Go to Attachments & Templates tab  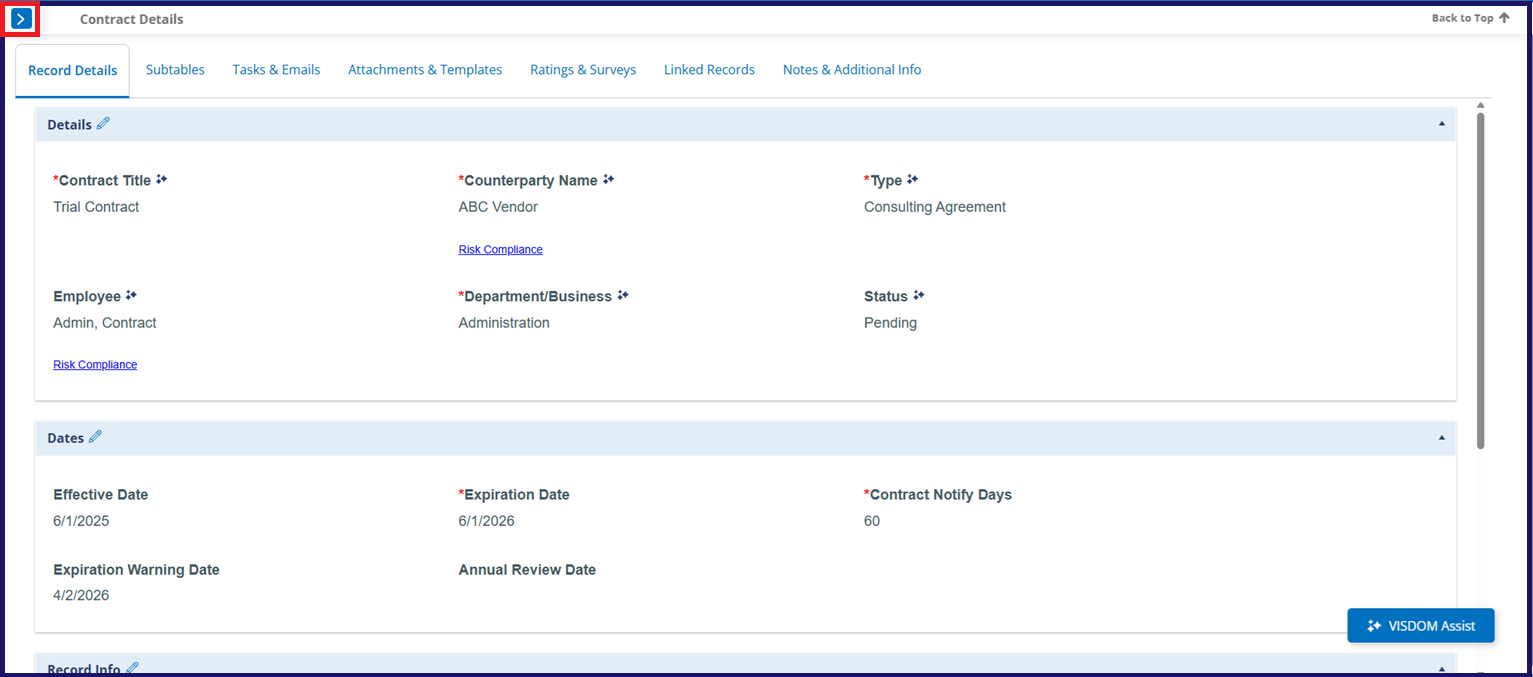425,70
